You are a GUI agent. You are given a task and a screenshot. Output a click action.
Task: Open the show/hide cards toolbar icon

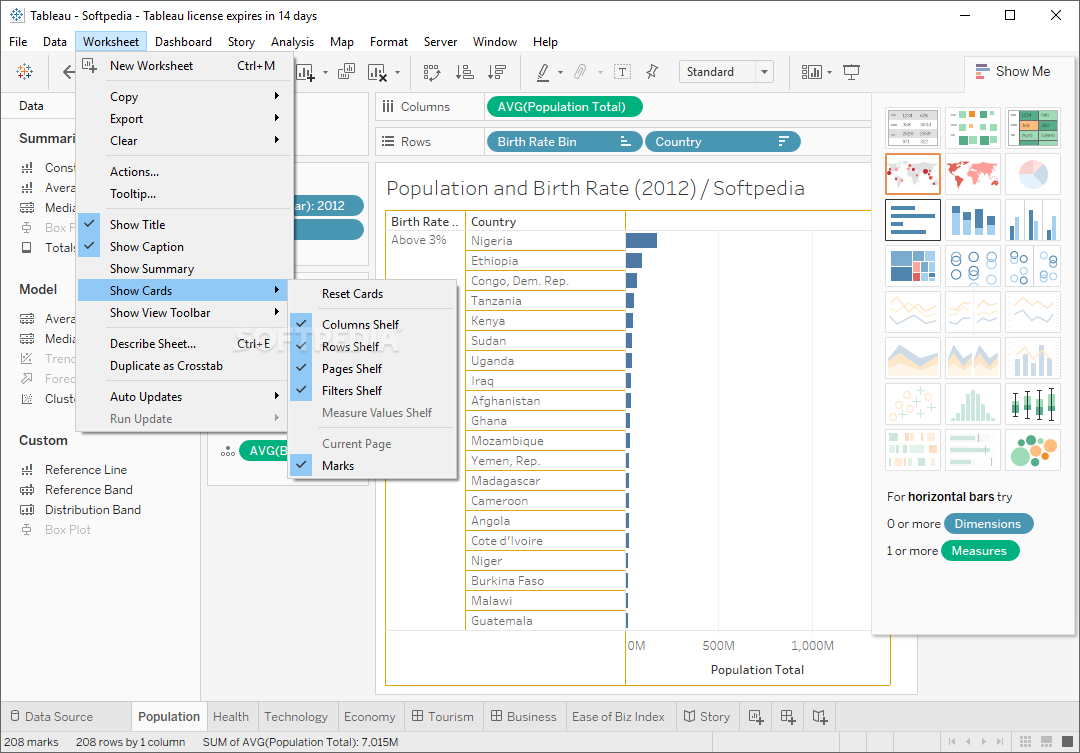[x=811, y=72]
